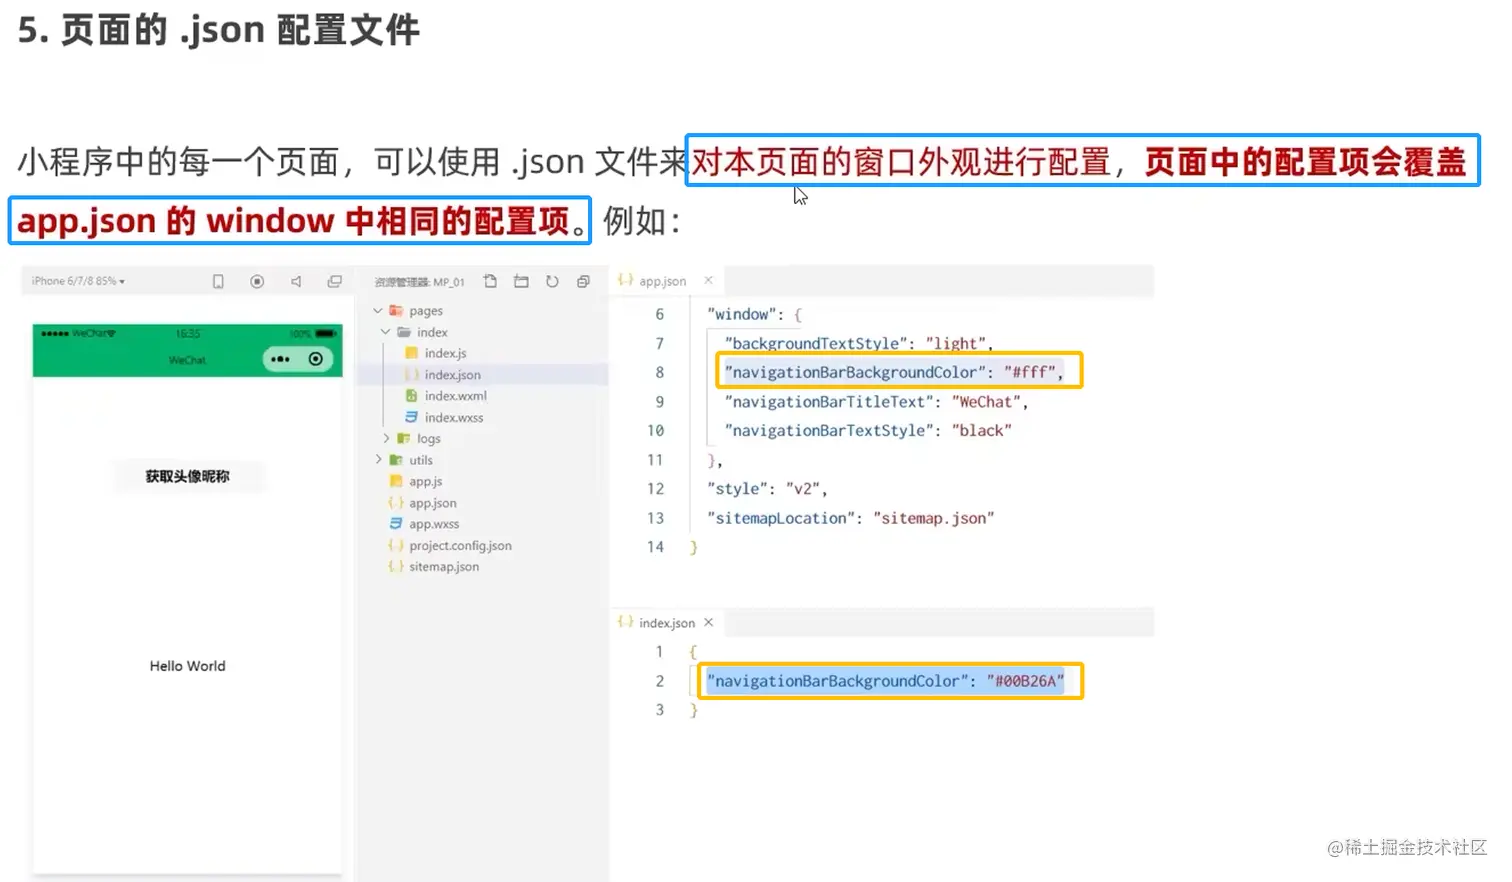Click the mini program close target icon
1512x882 pixels.
(315, 359)
